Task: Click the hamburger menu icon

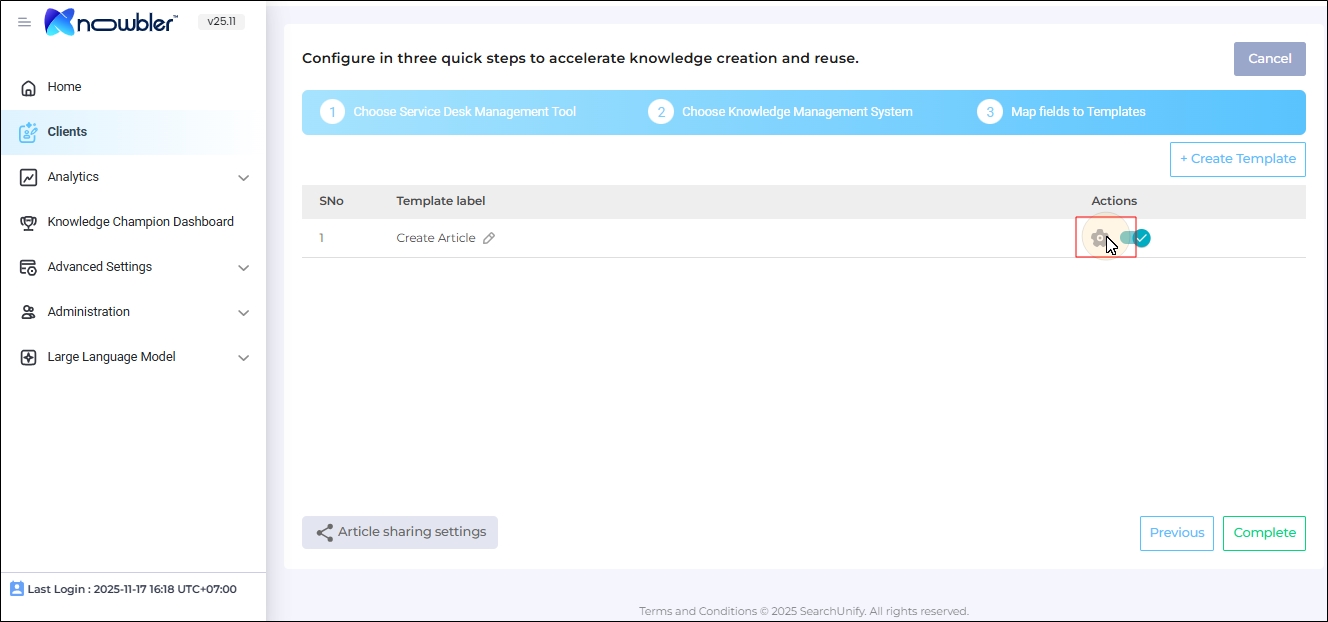Action: click(25, 22)
